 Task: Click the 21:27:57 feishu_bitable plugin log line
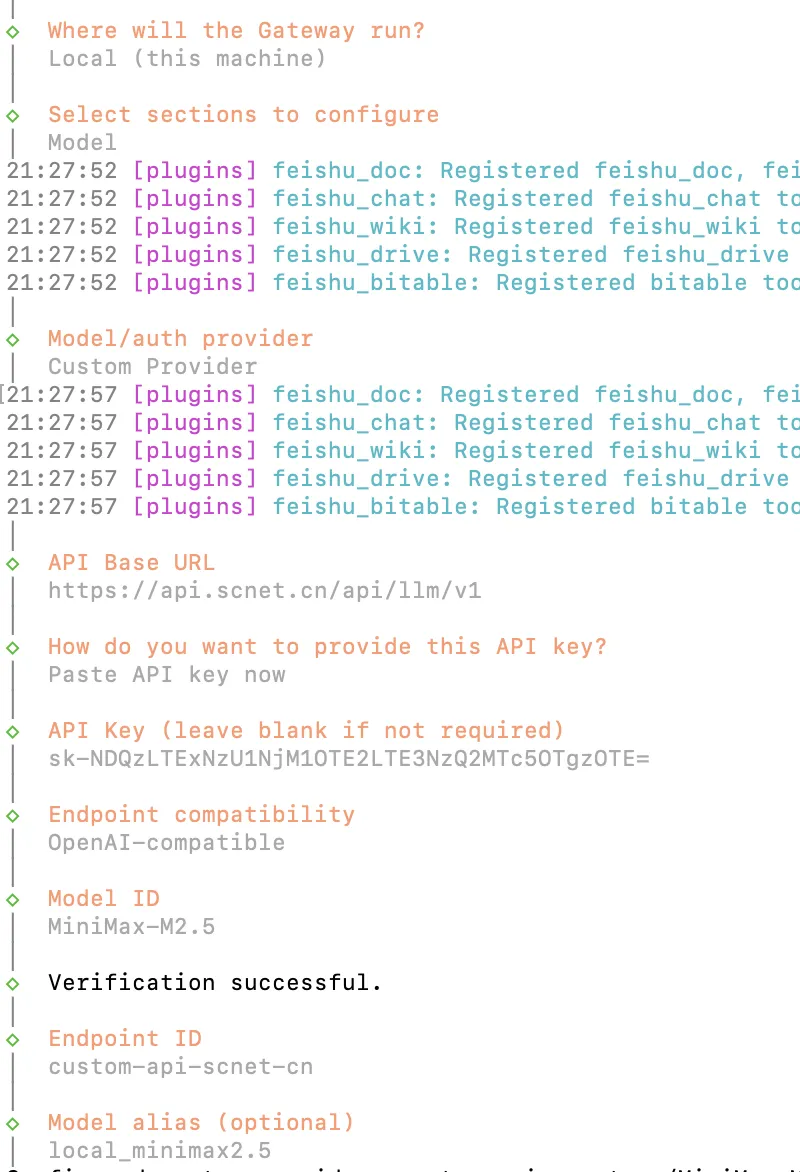coord(400,507)
